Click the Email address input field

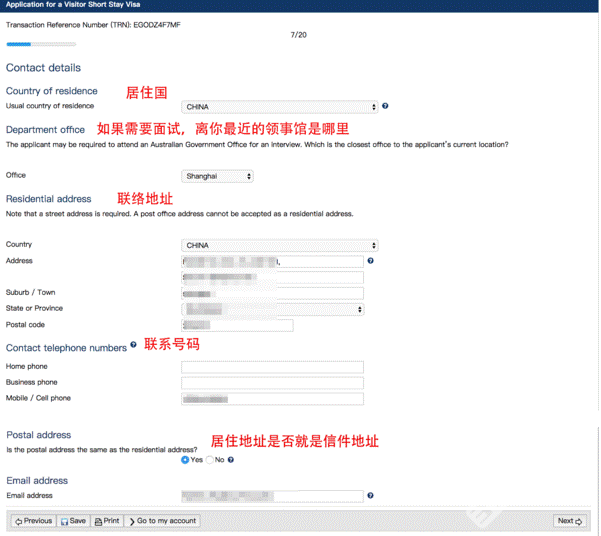pyautogui.click(x=273, y=496)
